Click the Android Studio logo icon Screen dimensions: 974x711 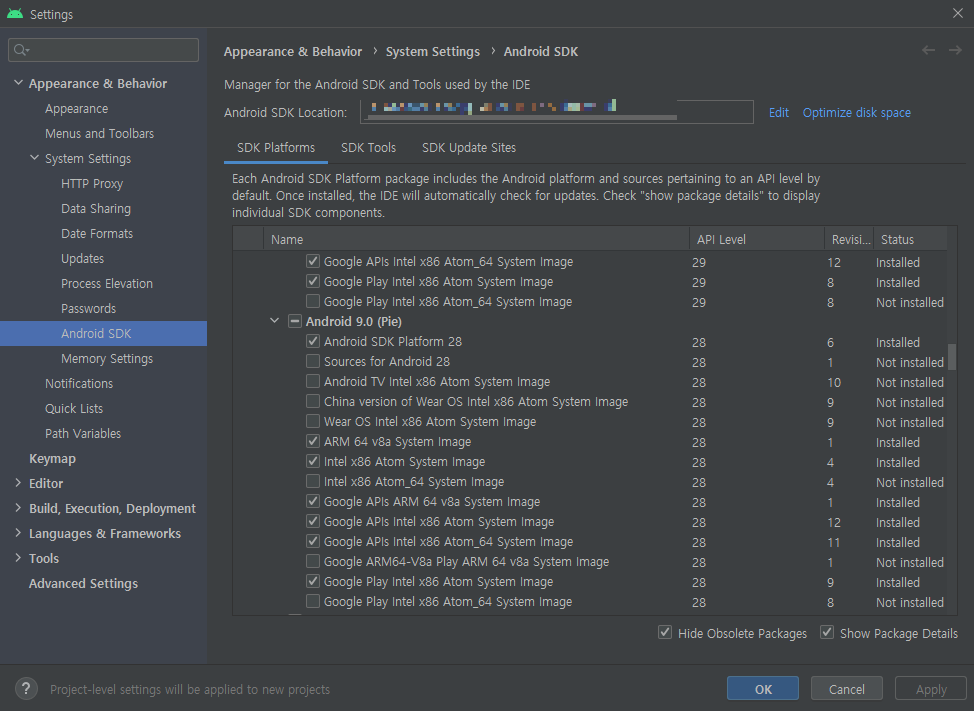pos(15,13)
